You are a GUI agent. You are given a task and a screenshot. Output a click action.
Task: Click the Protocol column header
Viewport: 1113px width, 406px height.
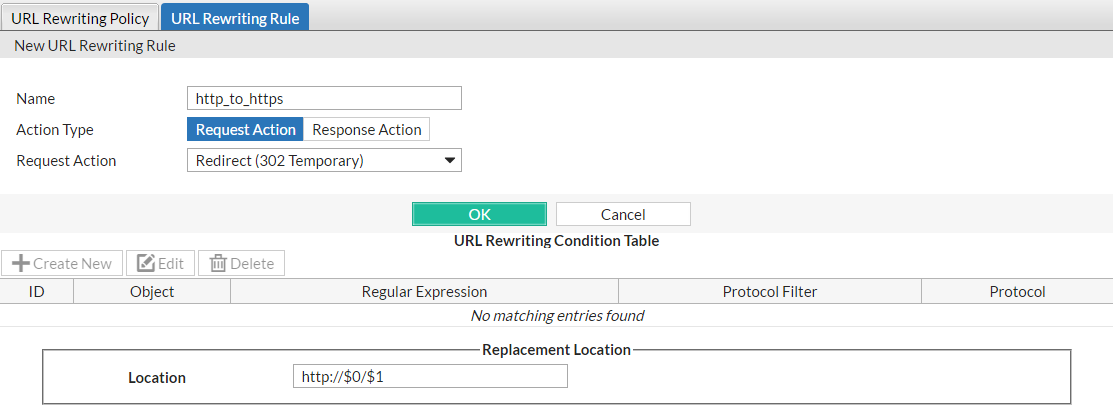(1017, 291)
